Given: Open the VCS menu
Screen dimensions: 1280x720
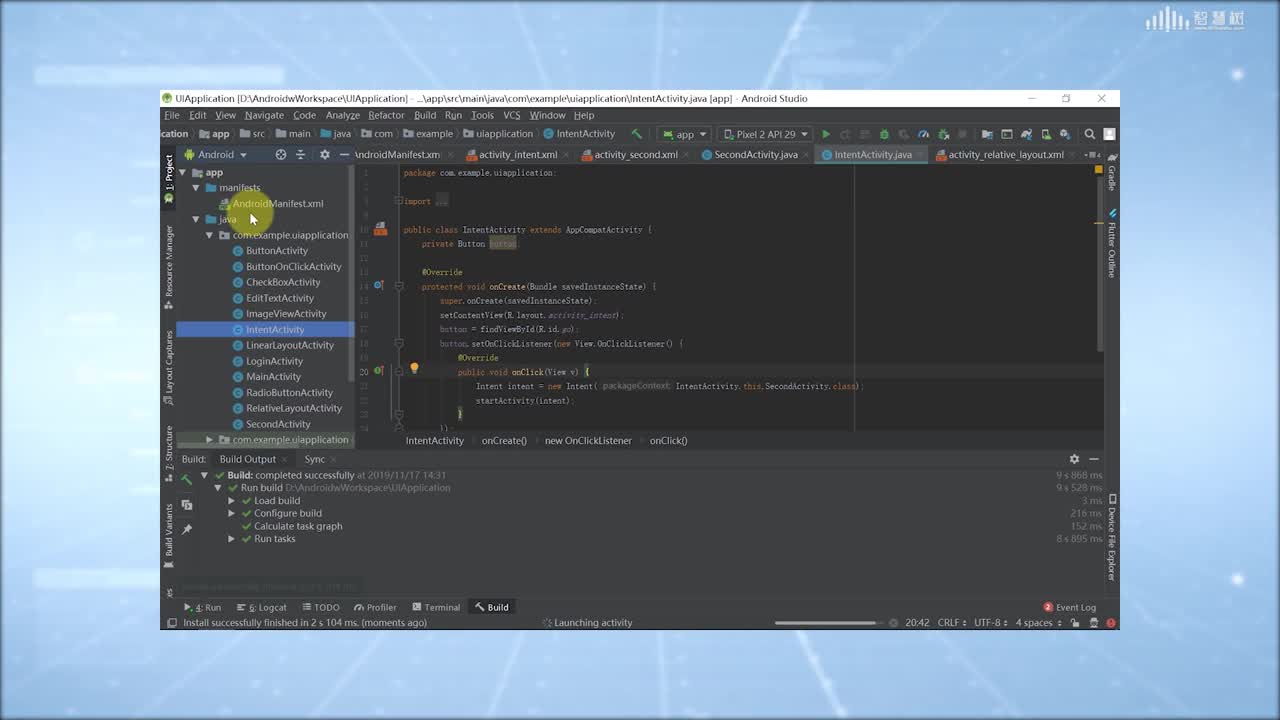Looking at the screenshot, I should point(511,115).
